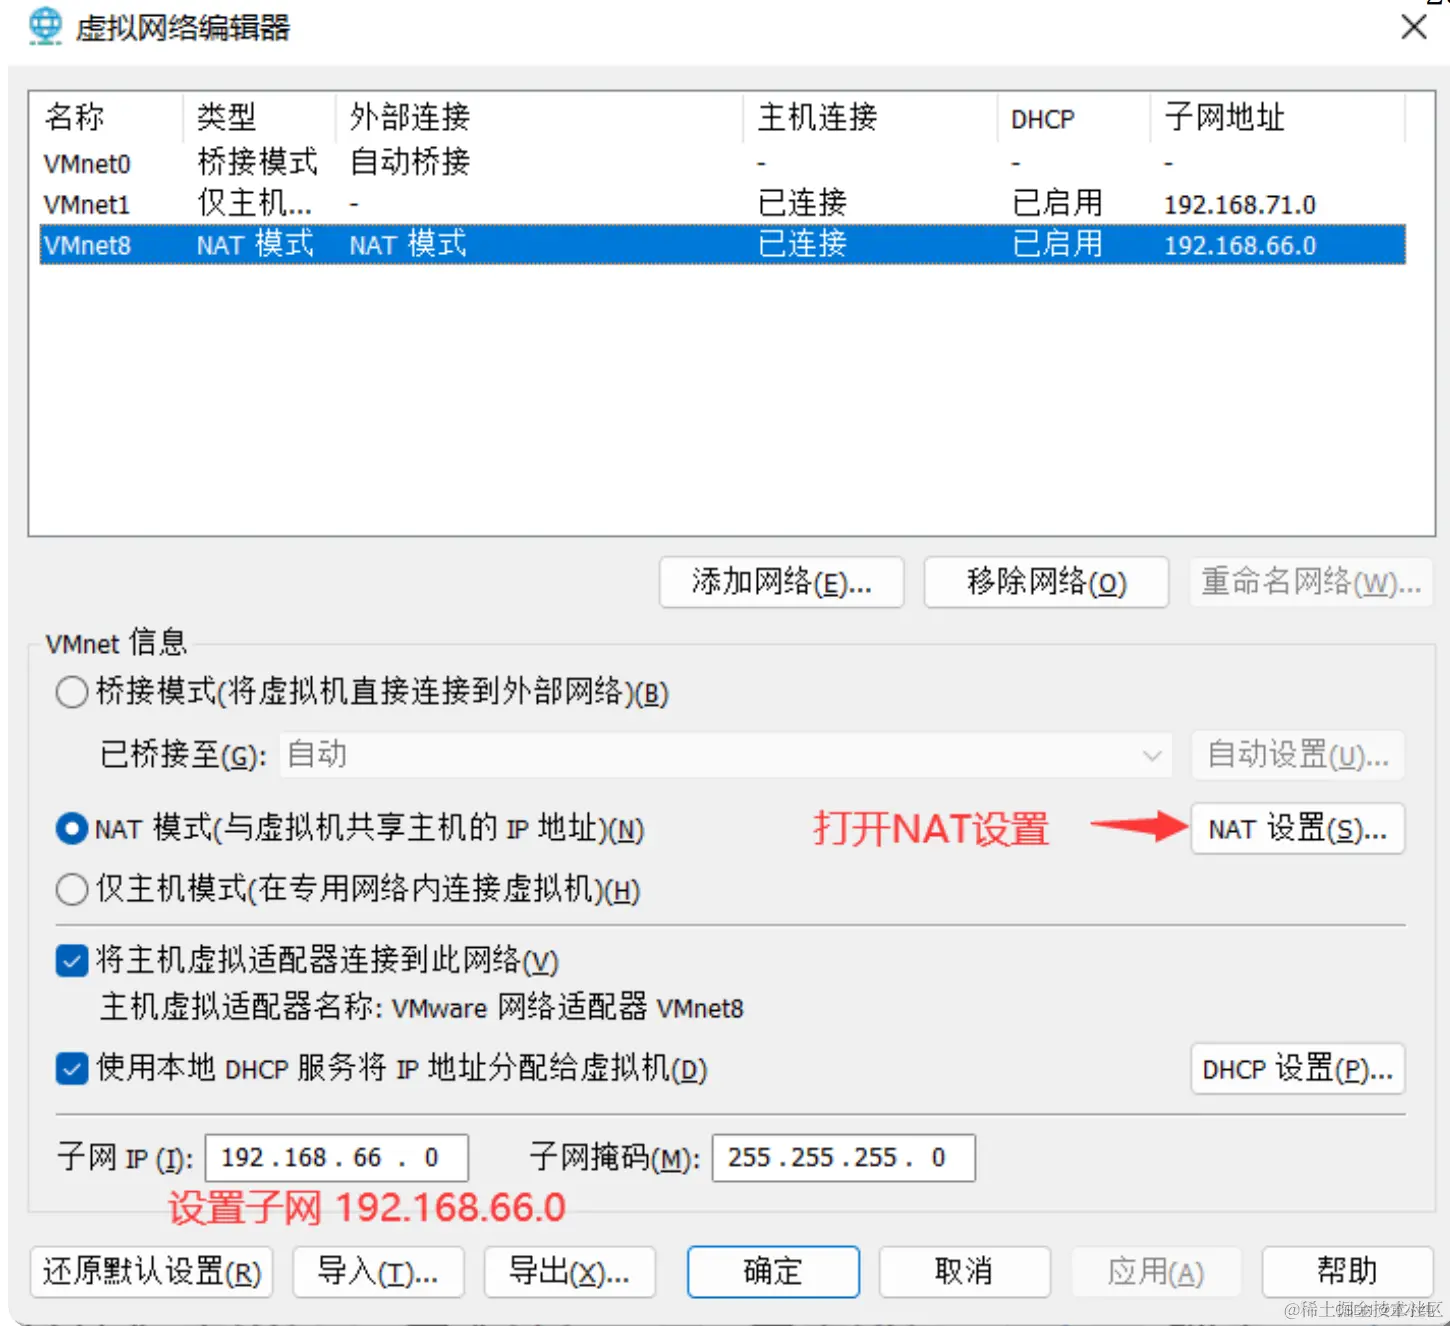1450x1326 pixels.
Task: Click 桥接模式 type cell of VMnet0
Action: click(x=257, y=162)
